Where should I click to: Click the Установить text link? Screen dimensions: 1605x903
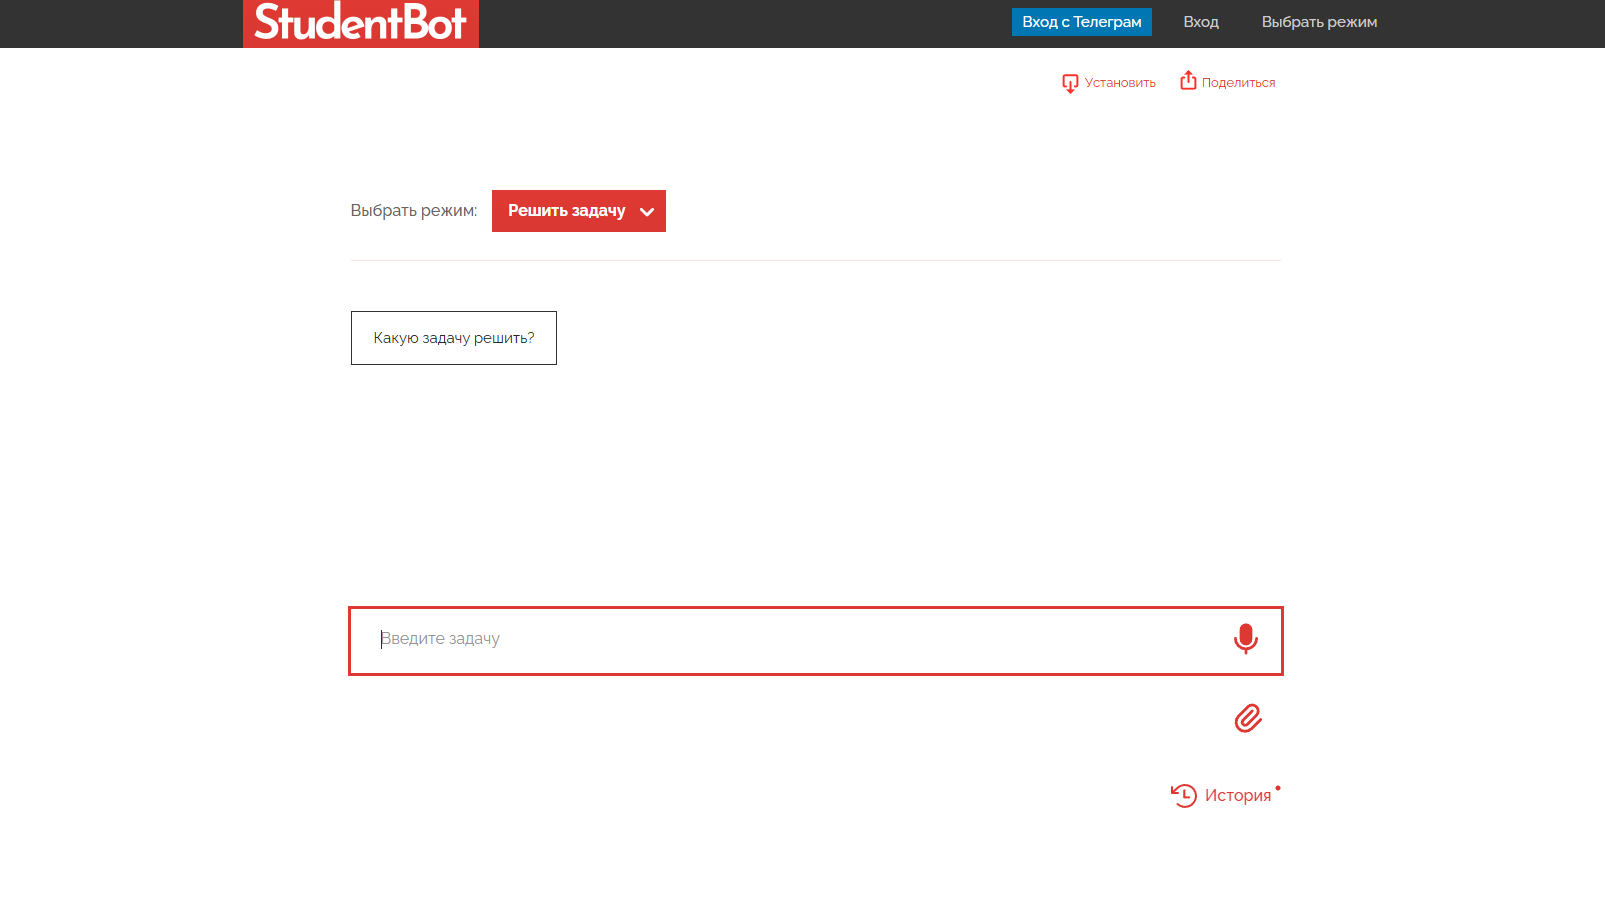coord(1120,83)
